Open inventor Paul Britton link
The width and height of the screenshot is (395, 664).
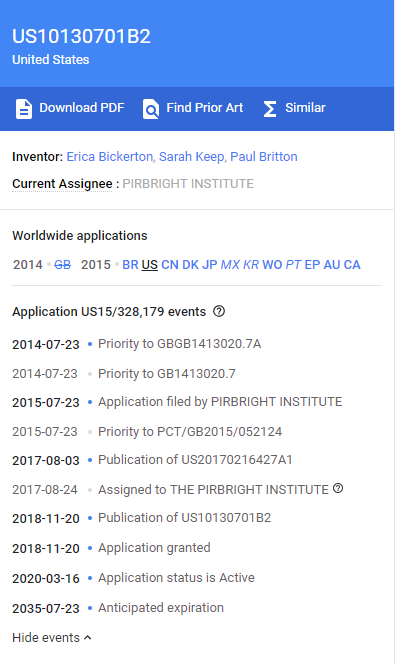(x=264, y=157)
